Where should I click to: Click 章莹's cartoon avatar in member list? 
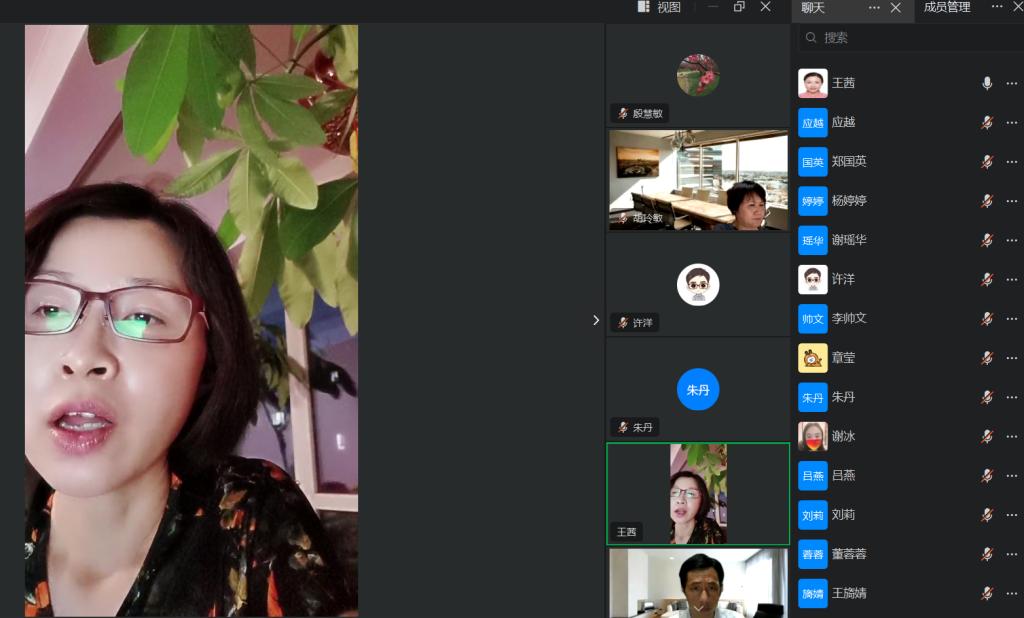[x=813, y=358]
